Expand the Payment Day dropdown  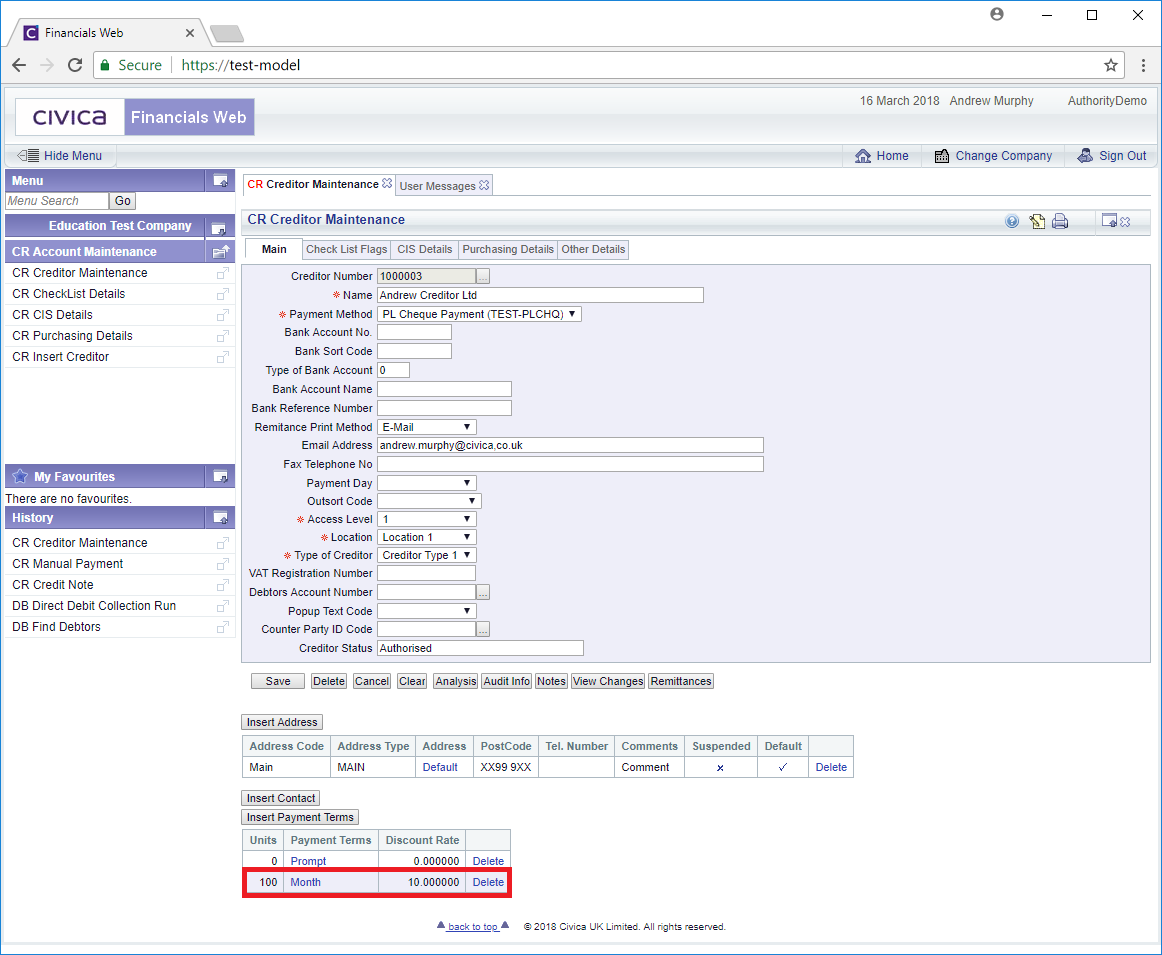tap(427, 483)
